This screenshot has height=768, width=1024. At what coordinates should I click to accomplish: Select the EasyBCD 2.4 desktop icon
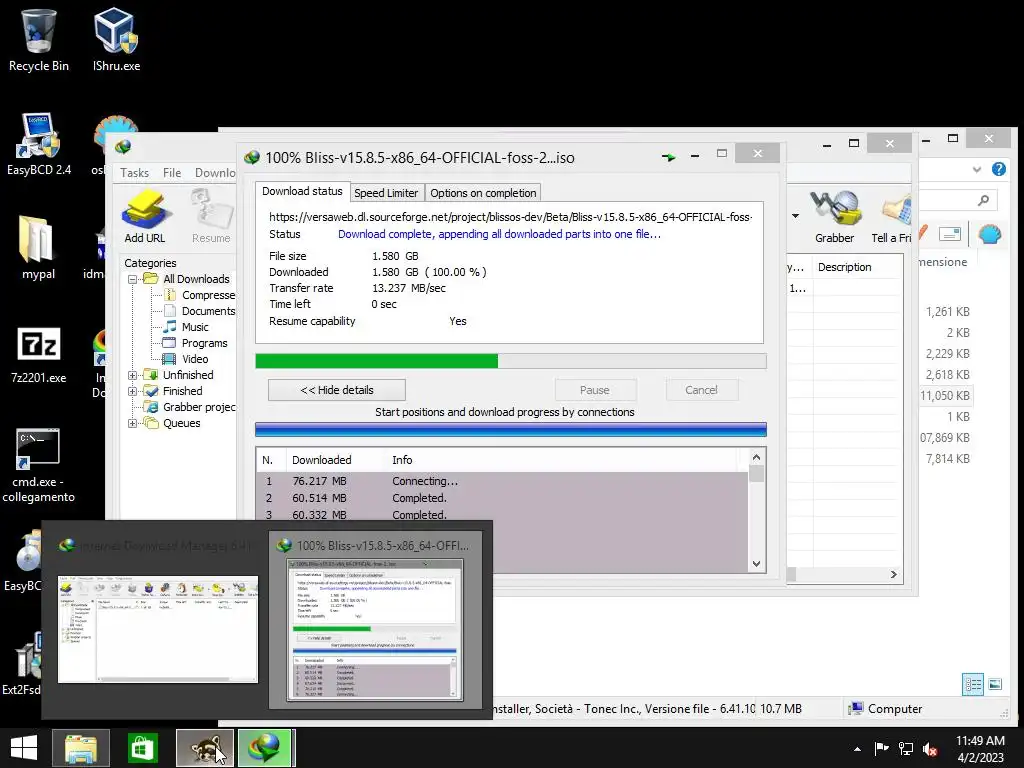[x=39, y=144]
